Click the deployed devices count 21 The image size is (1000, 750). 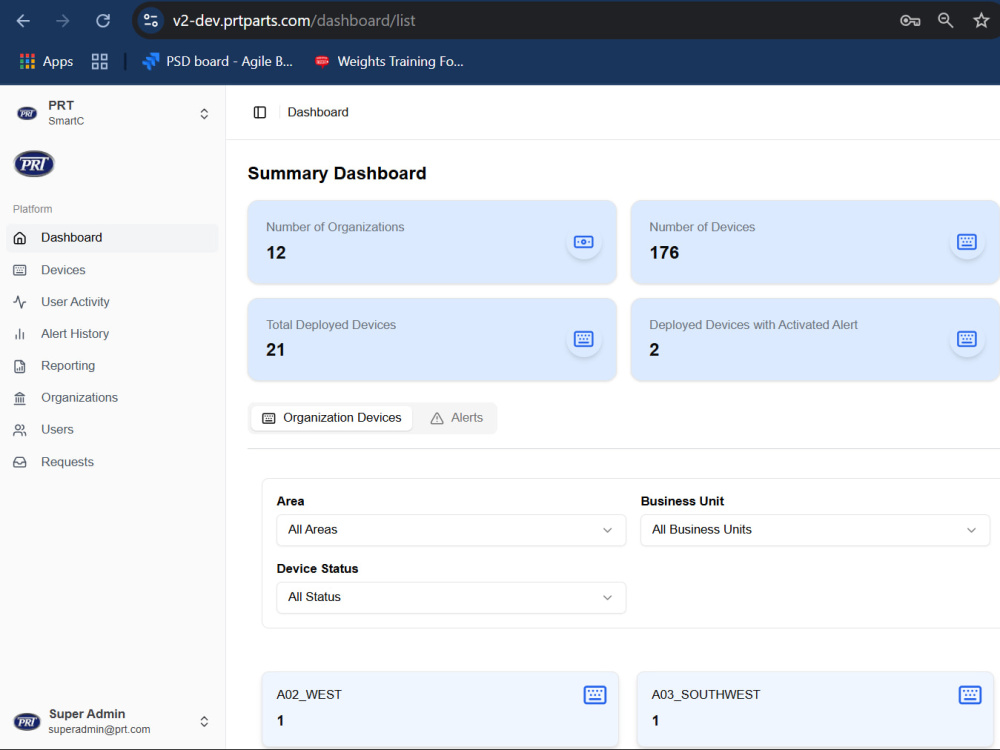pyautogui.click(x=276, y=349)
